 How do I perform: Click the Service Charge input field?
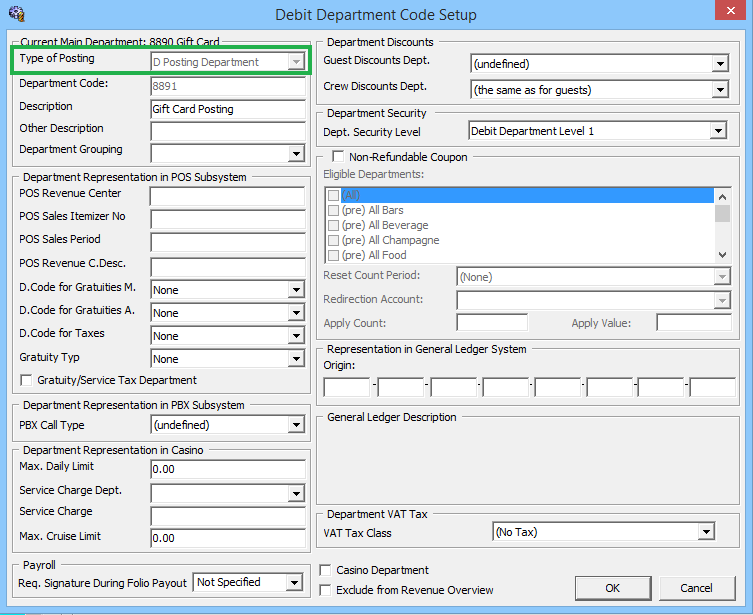(228, 516)
